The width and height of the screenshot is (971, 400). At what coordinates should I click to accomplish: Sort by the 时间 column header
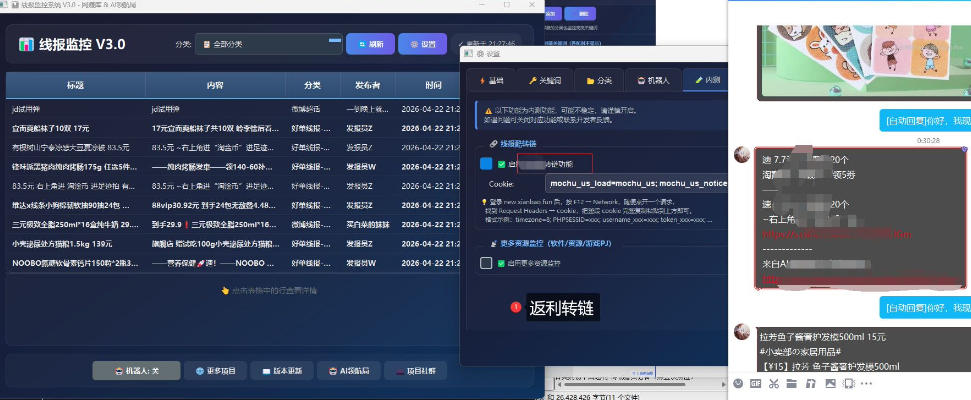pyautogui.click(x=432, y=85)
